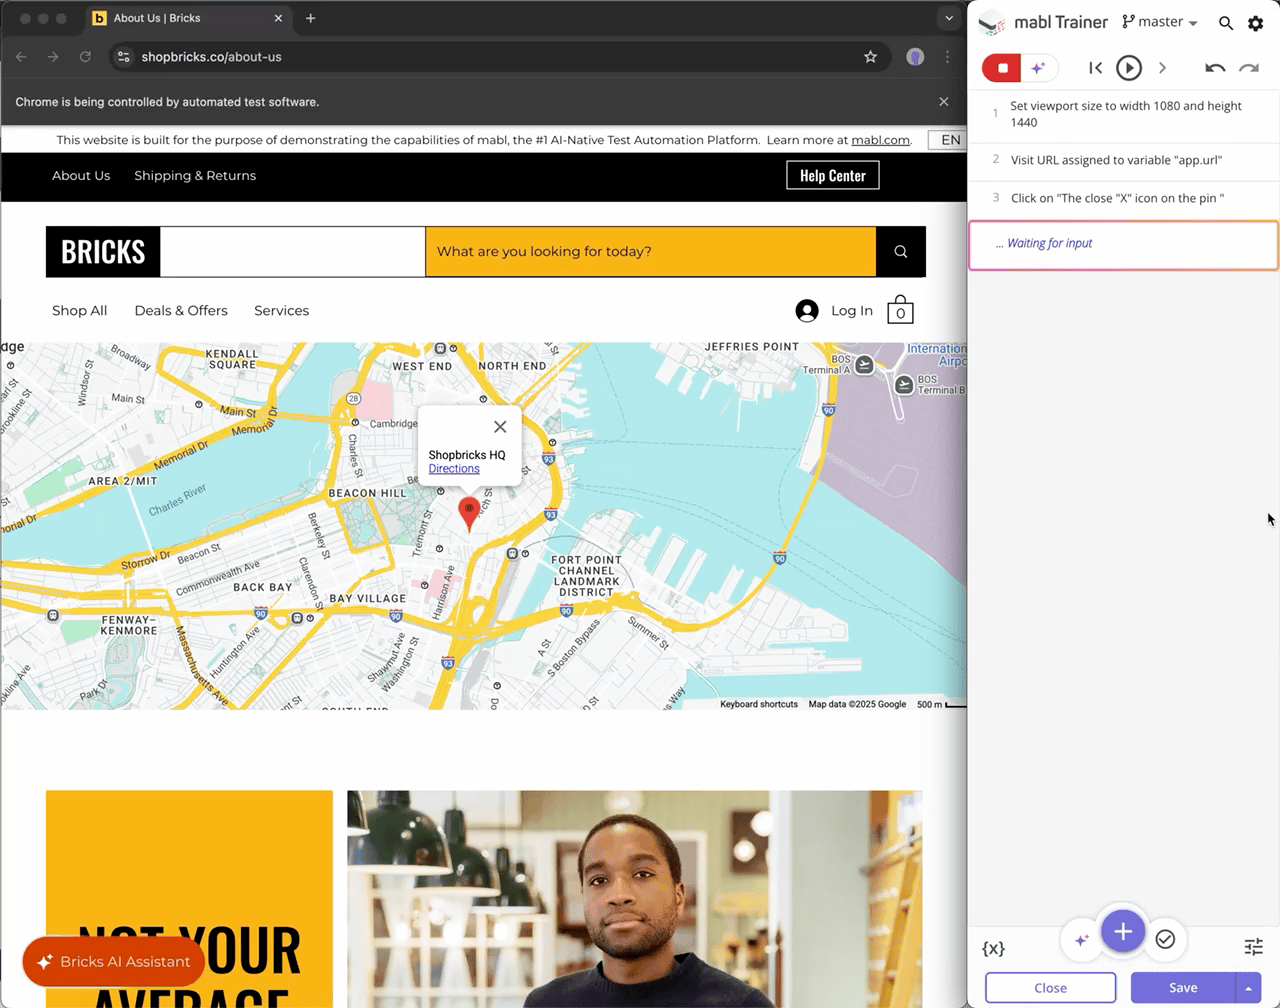This screenshot has width=1280, height=1008.
Task: Open Bricks AI Assistant chat
Action: click(113, 962)
